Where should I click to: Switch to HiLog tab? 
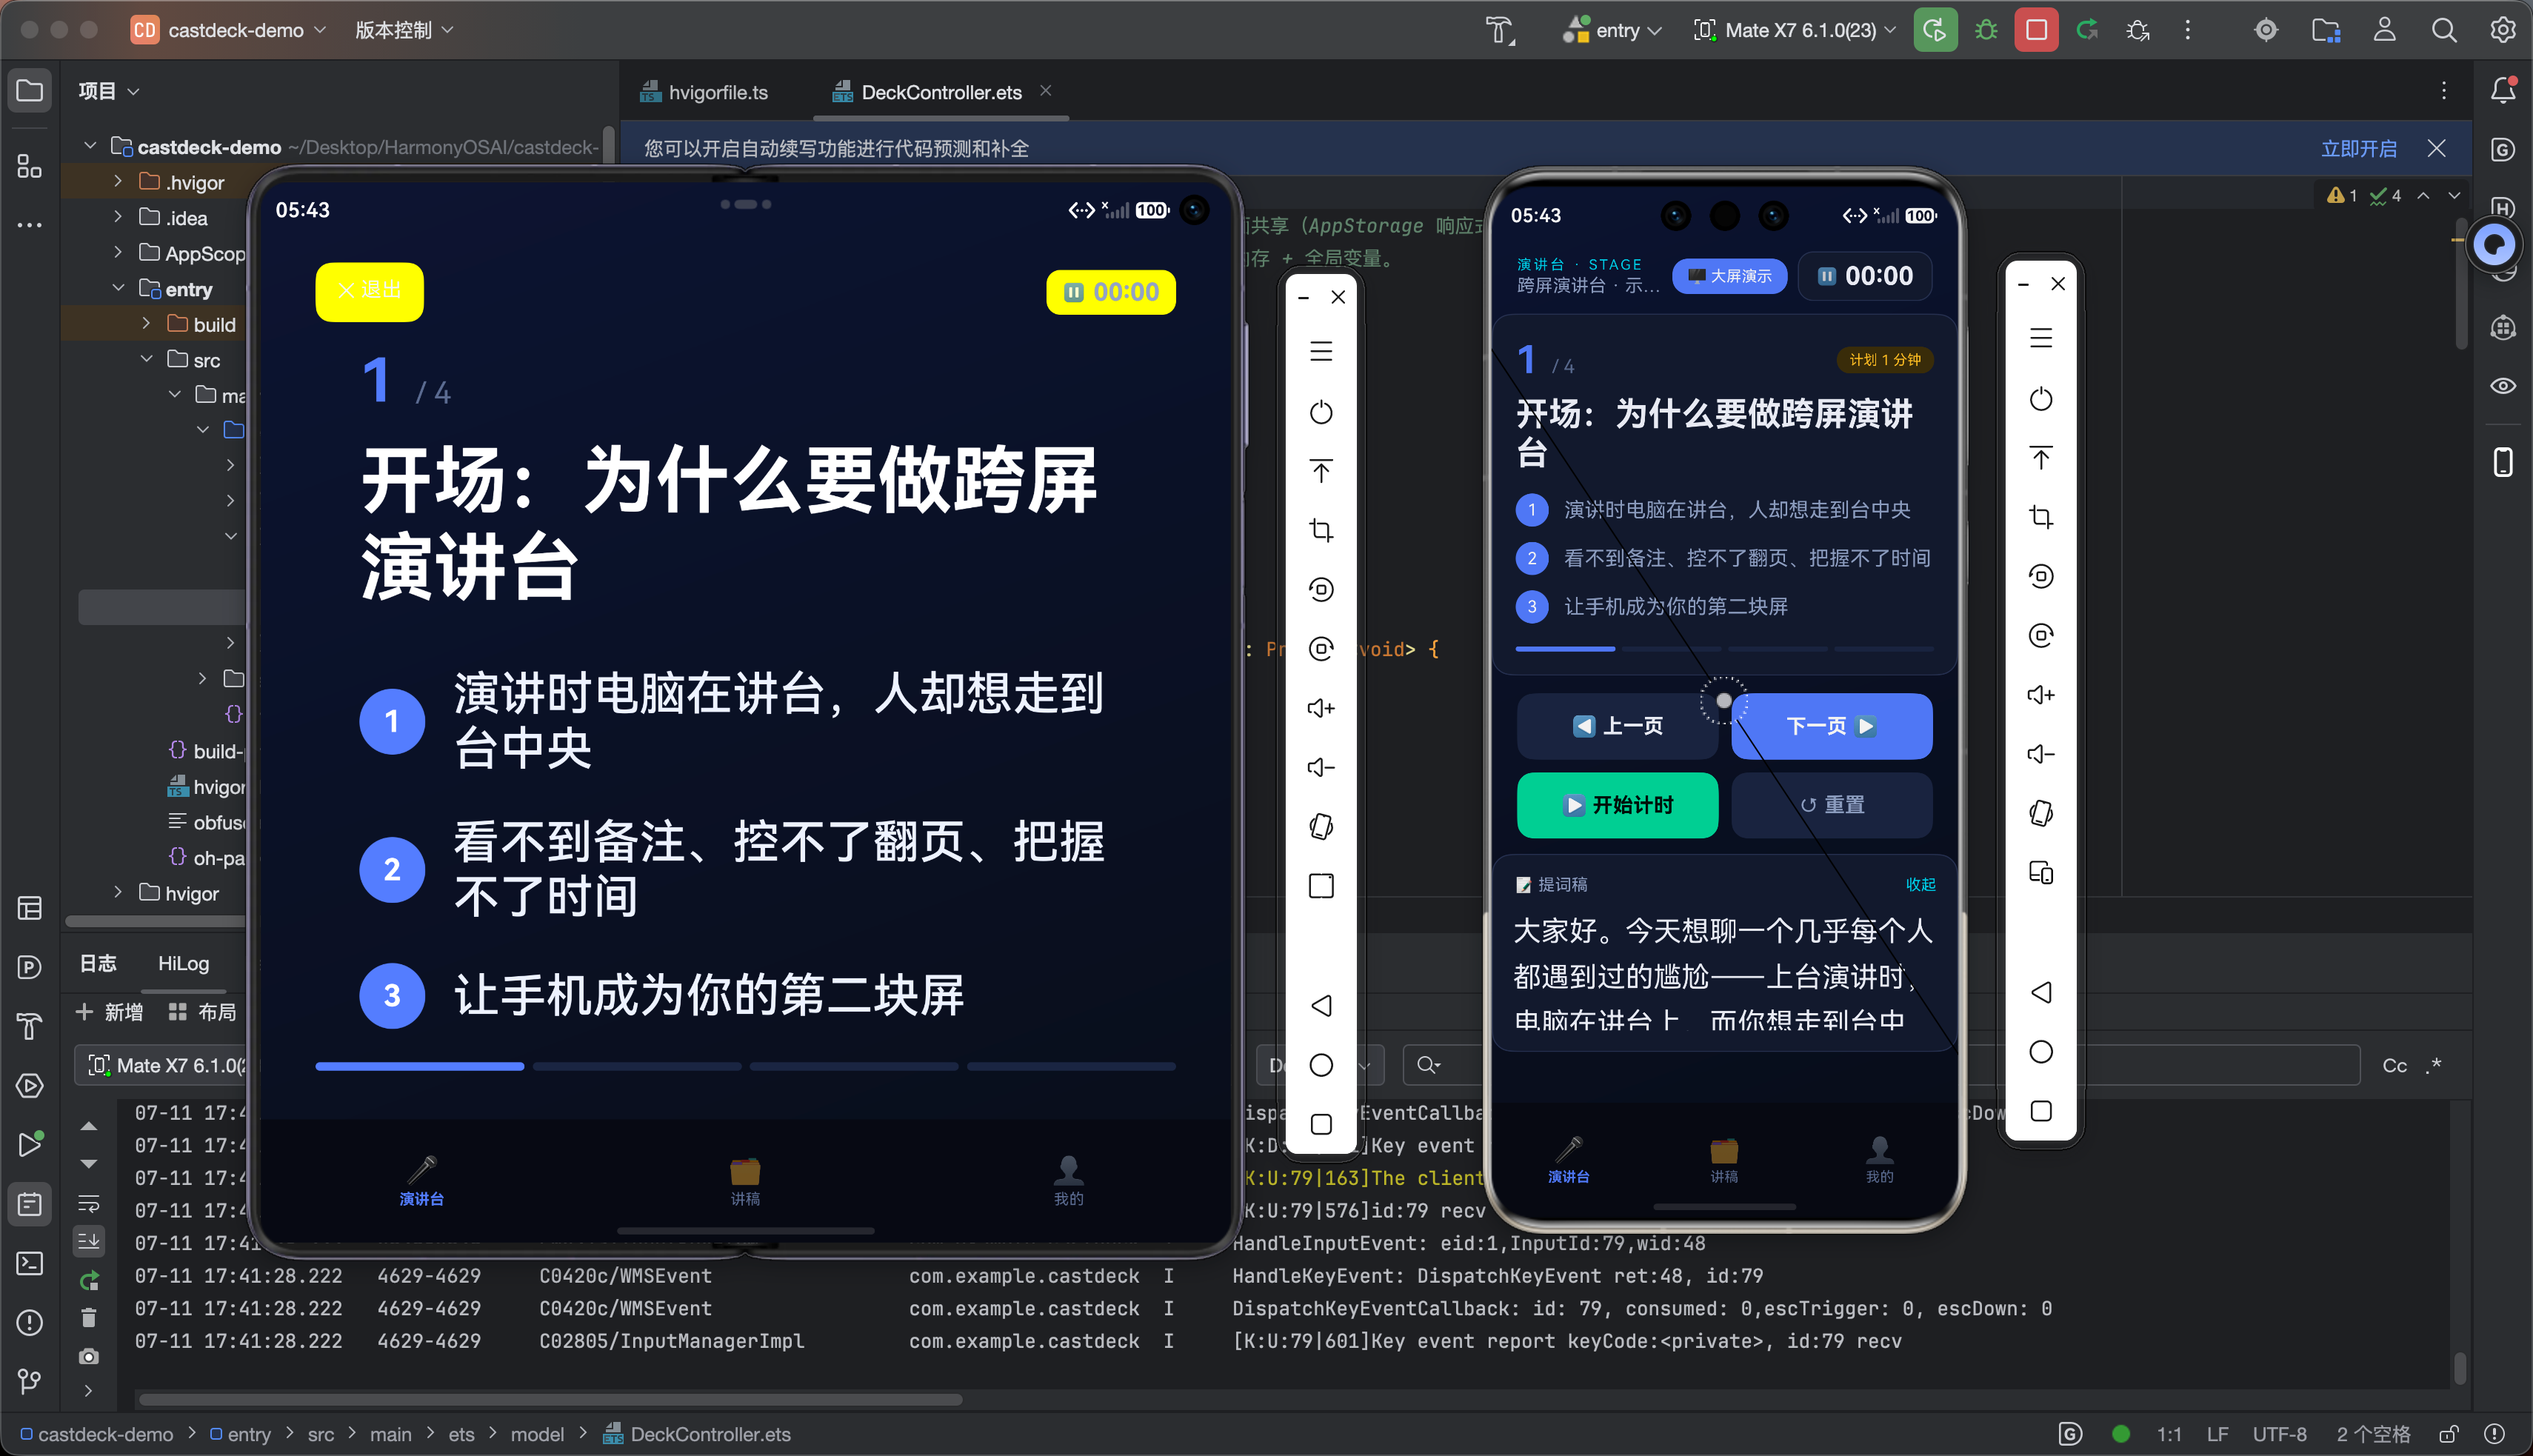pyautogui.click(x=183, y=963)
